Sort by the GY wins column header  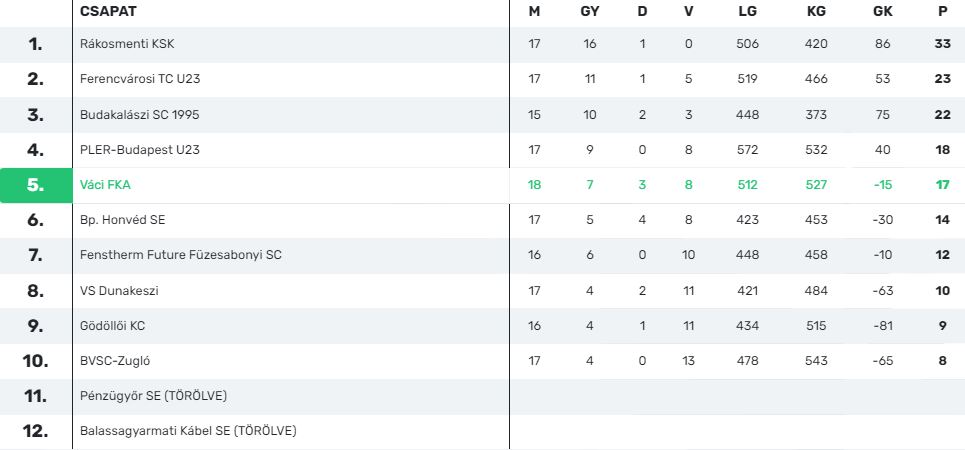click(x=590, y=11)
